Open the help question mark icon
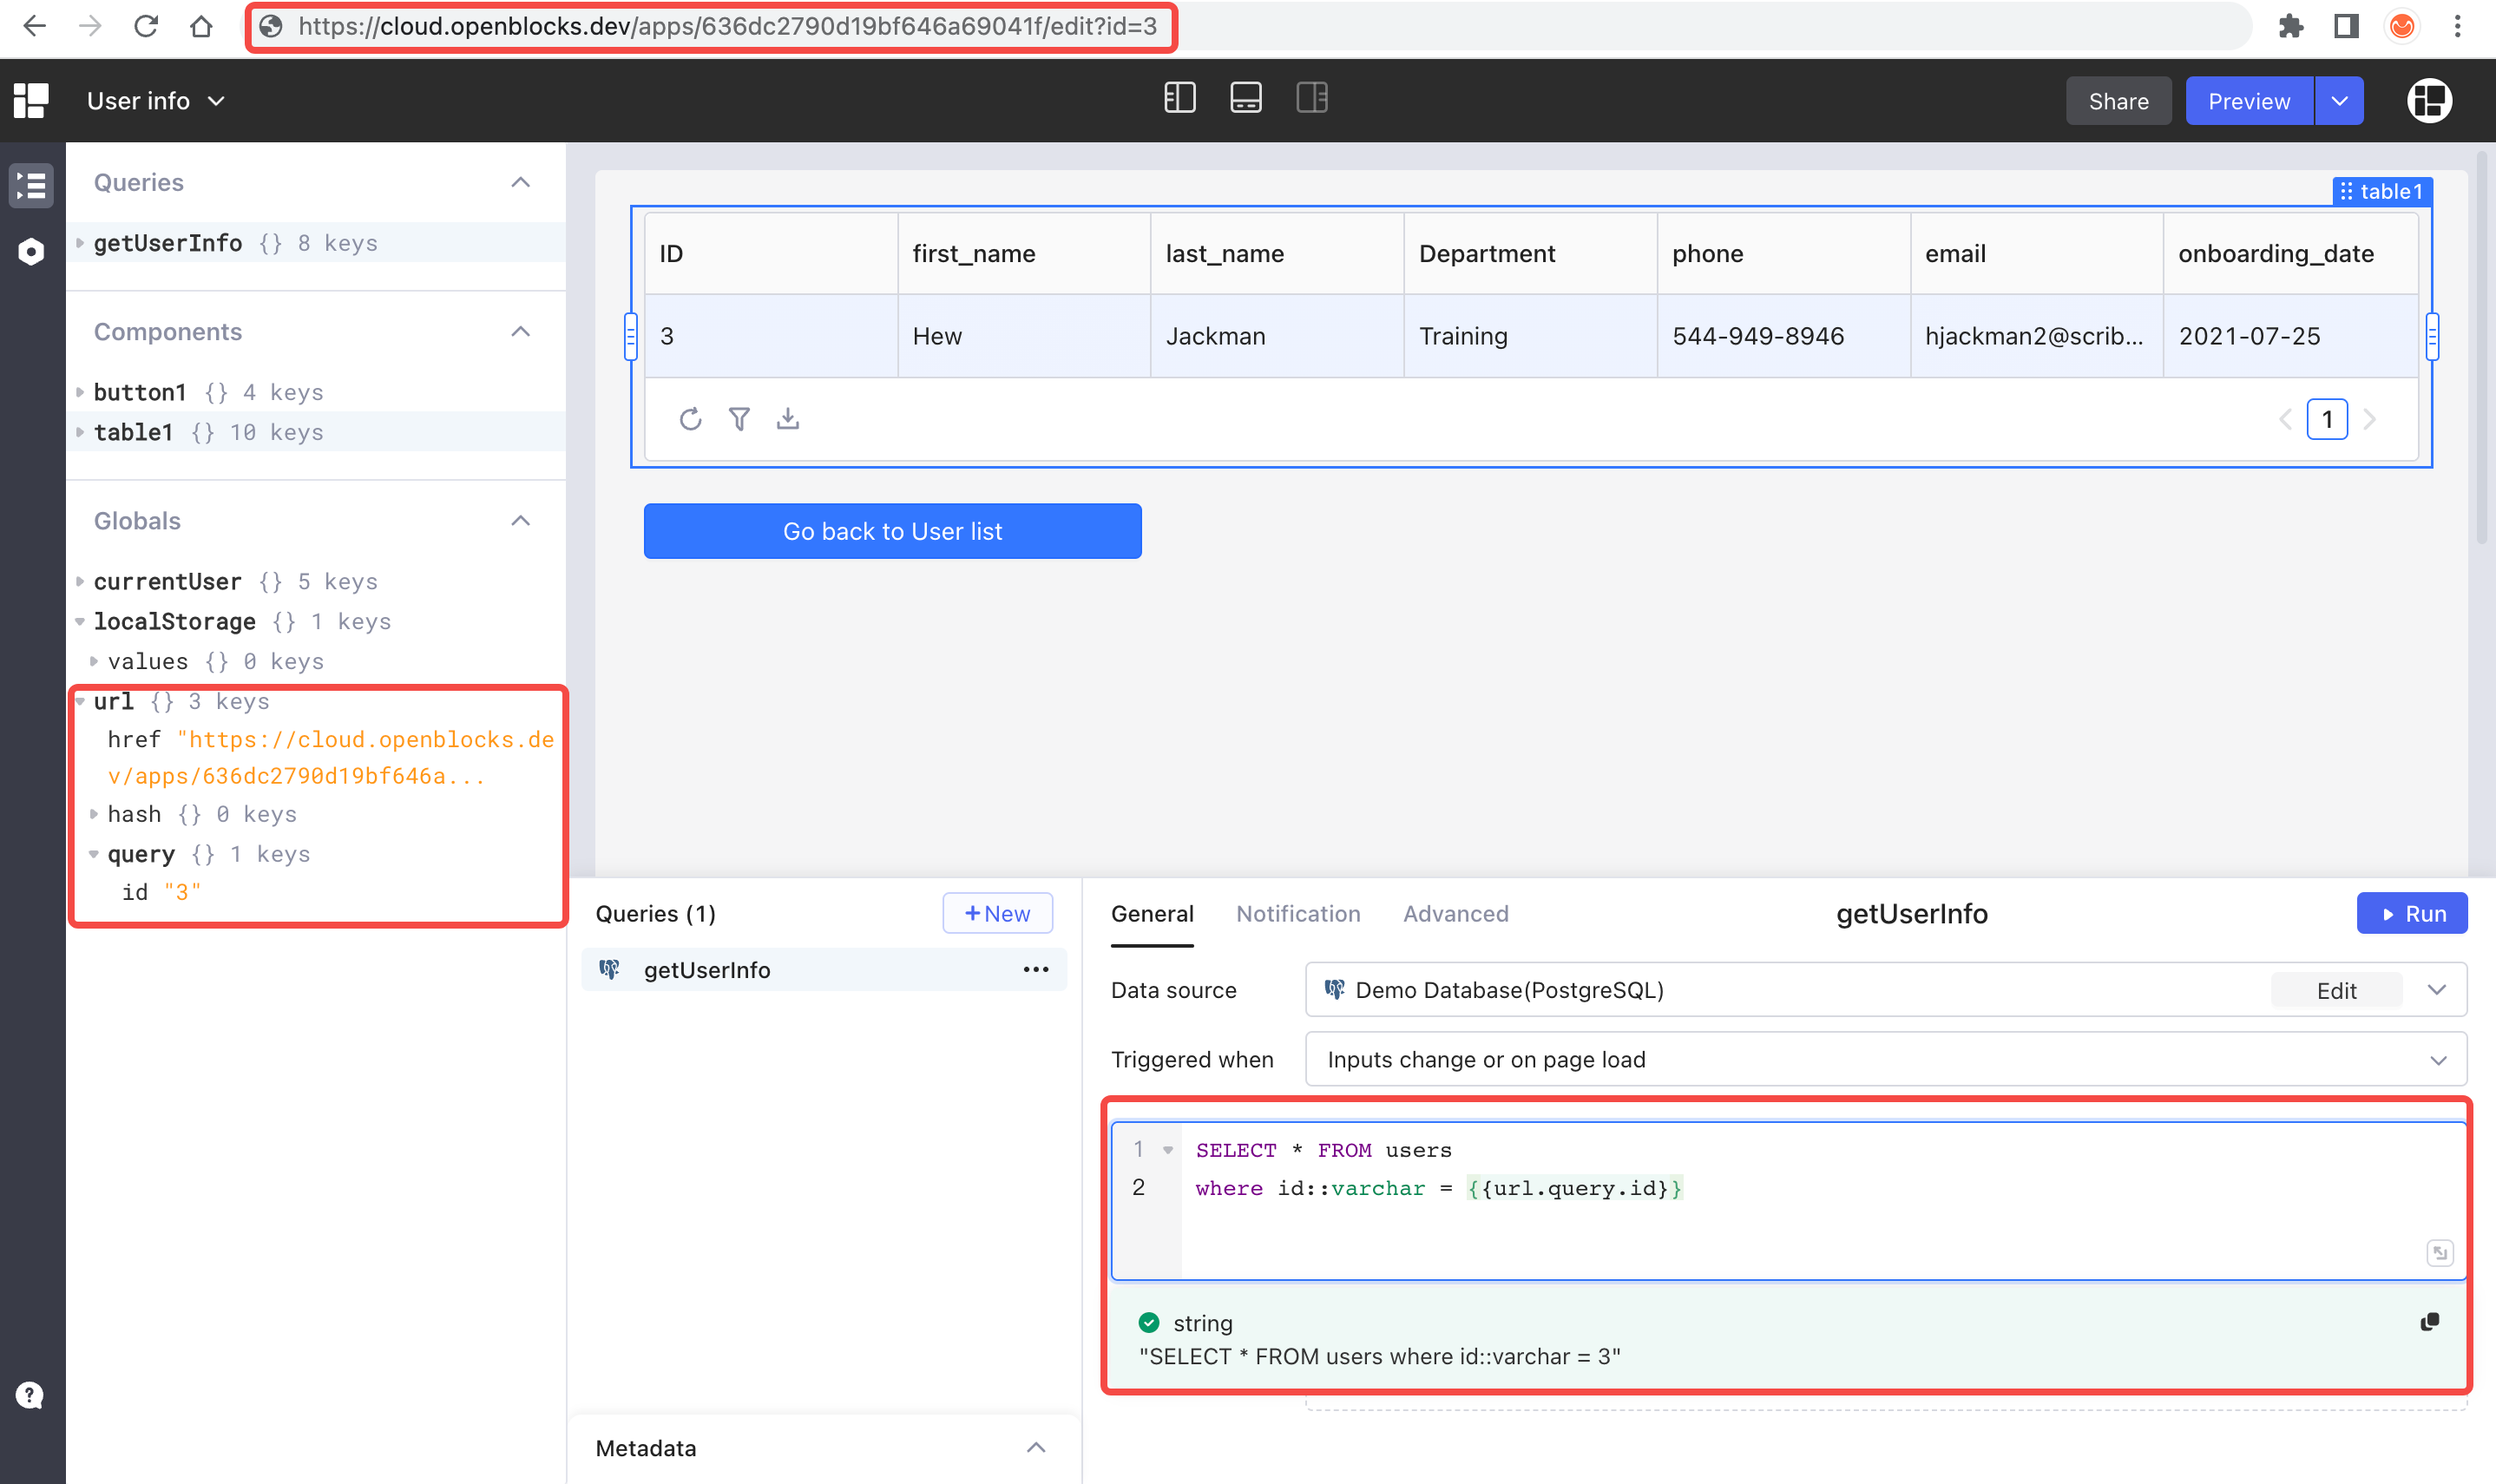The height and width of the screenshot is (1484, 2496). [x=30, y=1395]
